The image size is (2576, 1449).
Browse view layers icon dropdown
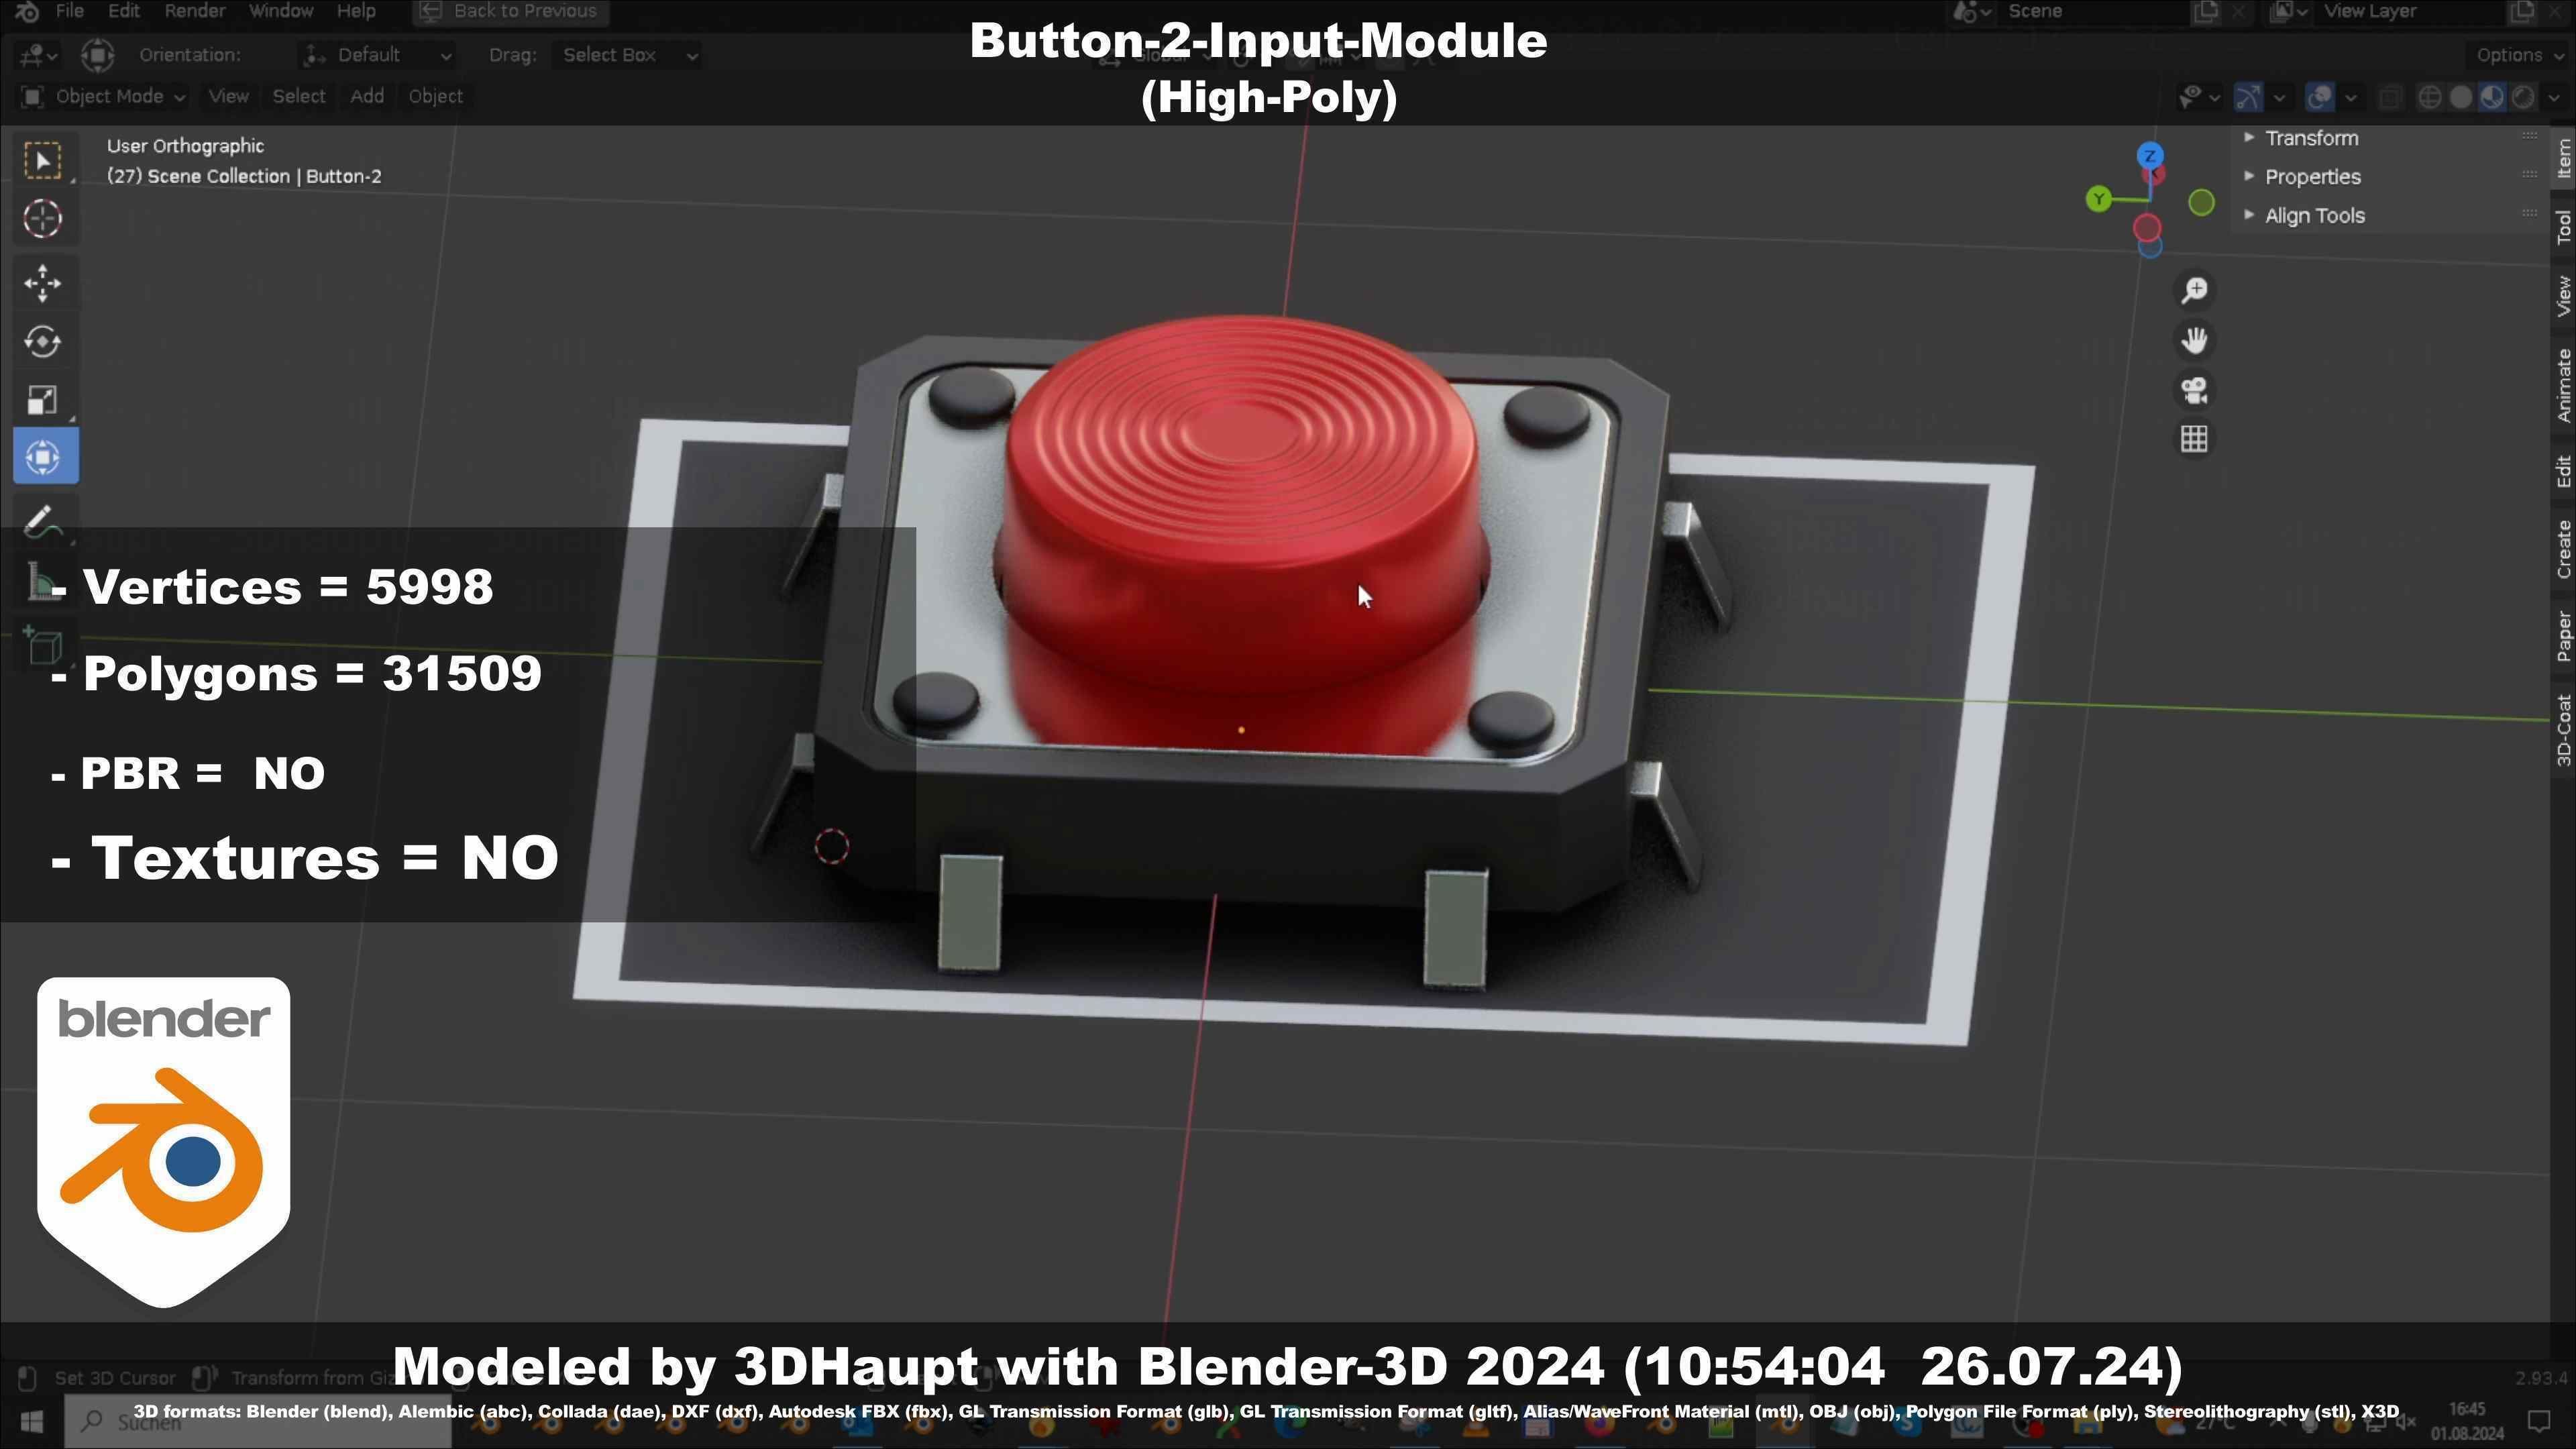2288,12
